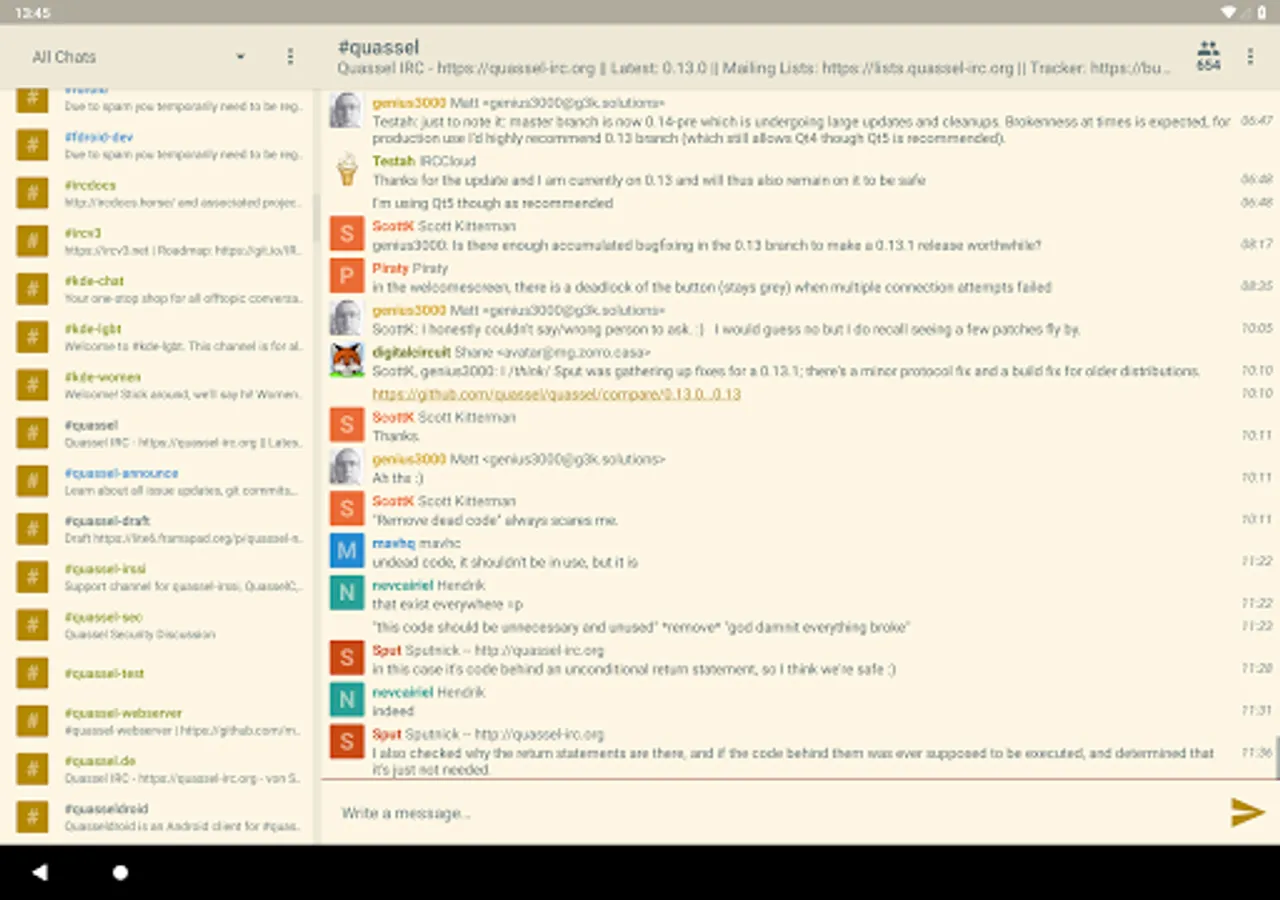Image resolution: width=1280 pixels, height=900 pixels.
Task: Tap genius3000's photo avatar at the 06:47 message
Action: pos(347,111)
